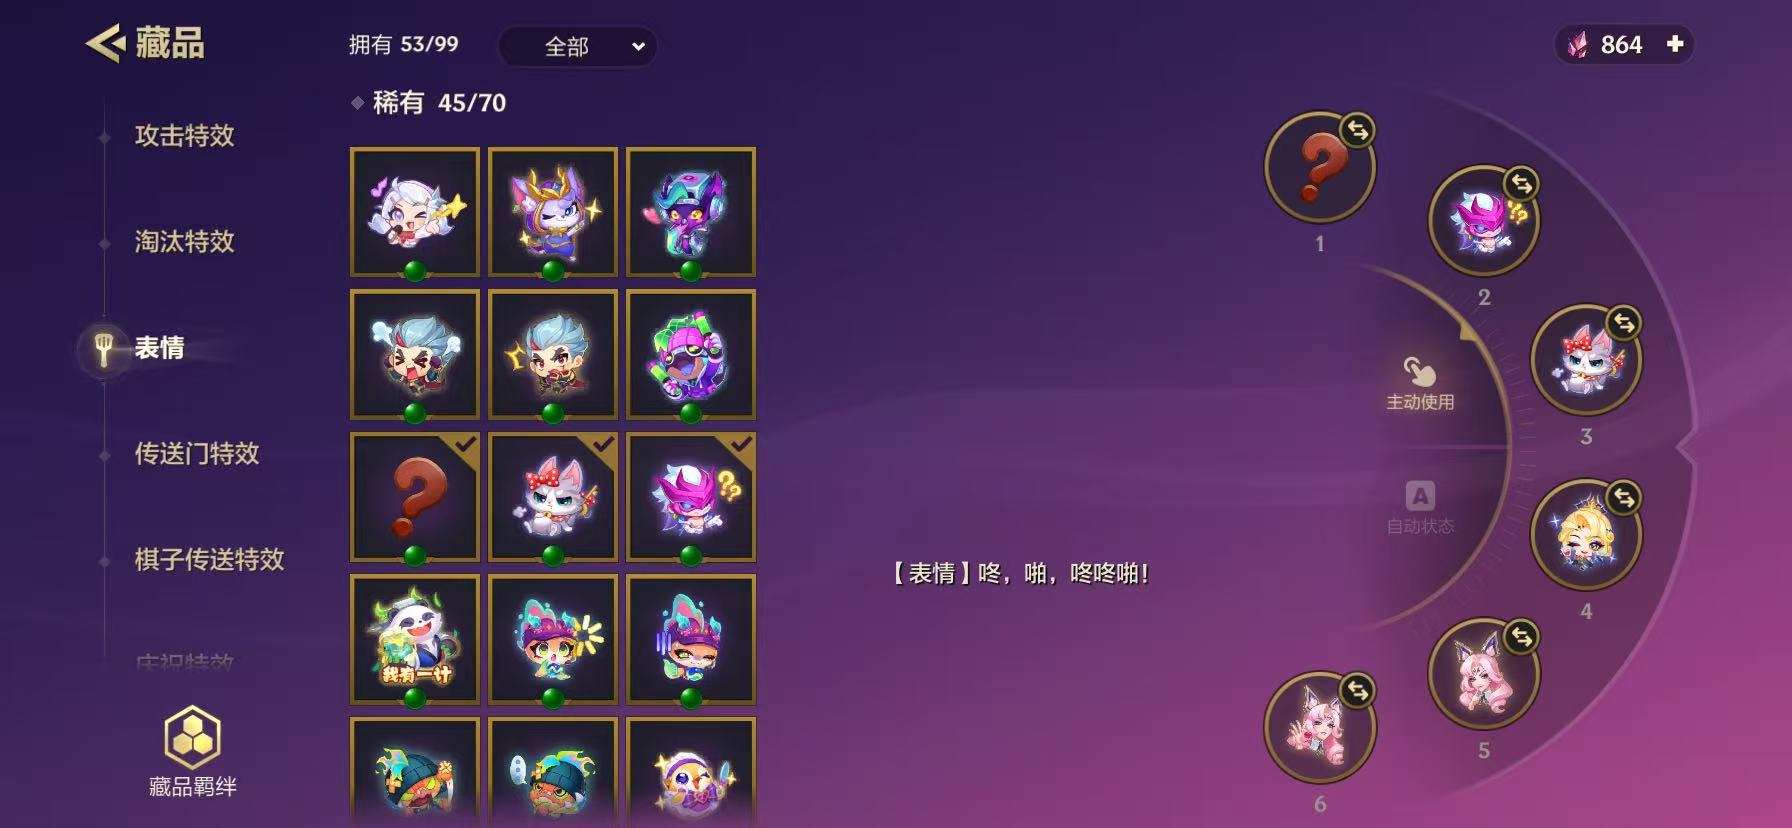Swap the emote in wheel slot 1
The width and height of the screenshot is (1792, 828).
pos(1357,130)
